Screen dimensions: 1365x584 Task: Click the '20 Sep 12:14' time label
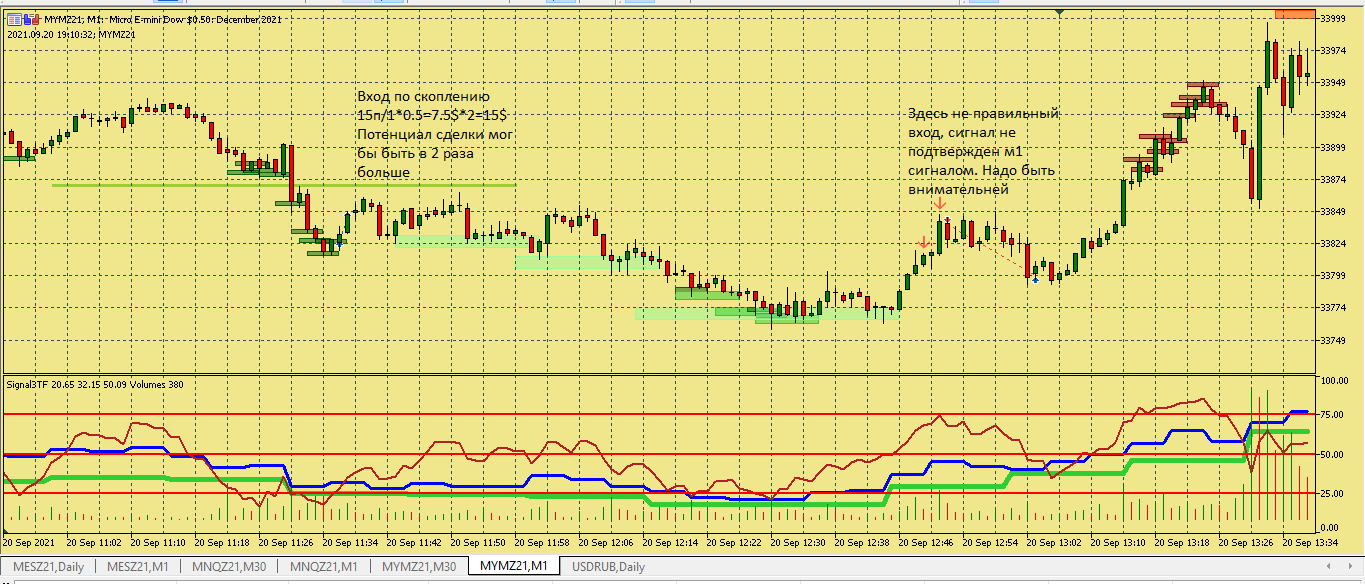(669, 543)
